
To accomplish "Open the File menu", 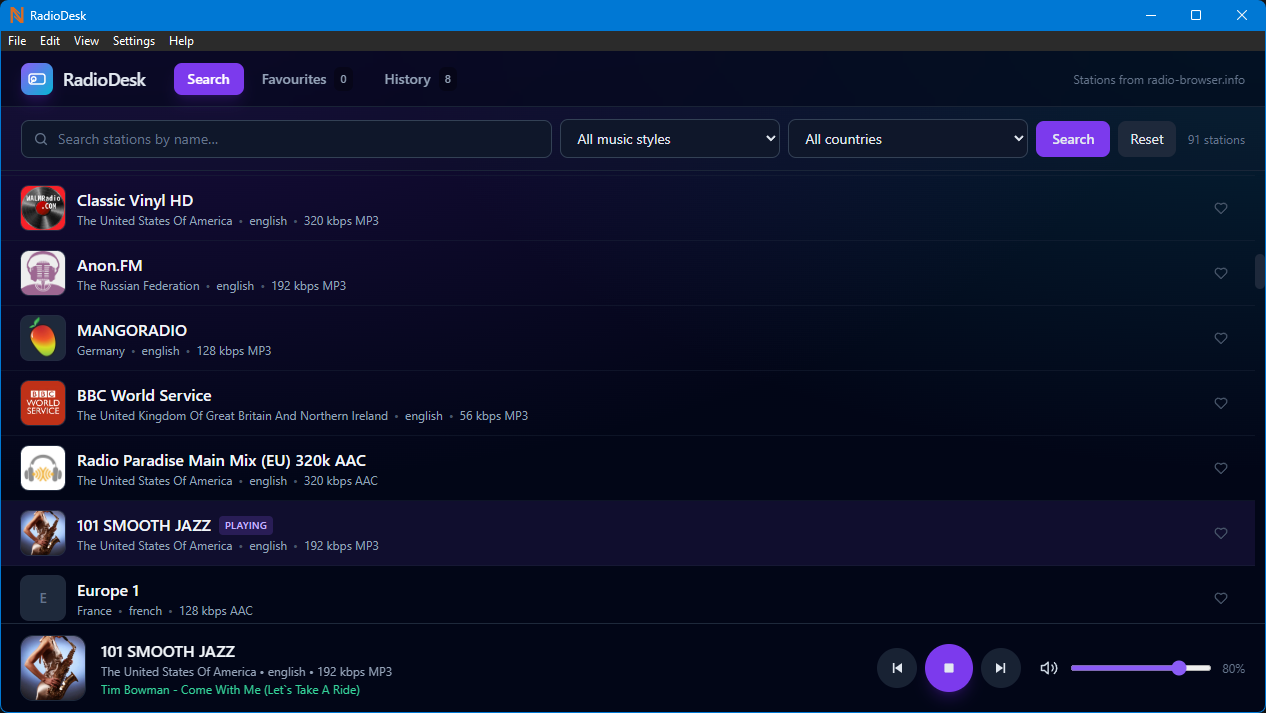I will (x=17, y=41).
